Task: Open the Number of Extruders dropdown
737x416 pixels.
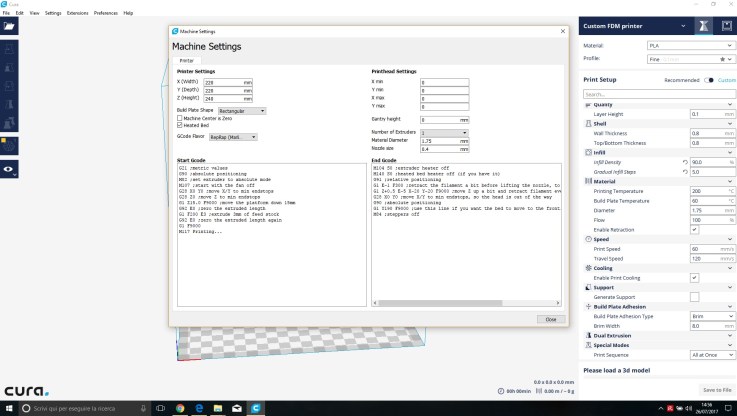Action: click(x=444, y=133)
